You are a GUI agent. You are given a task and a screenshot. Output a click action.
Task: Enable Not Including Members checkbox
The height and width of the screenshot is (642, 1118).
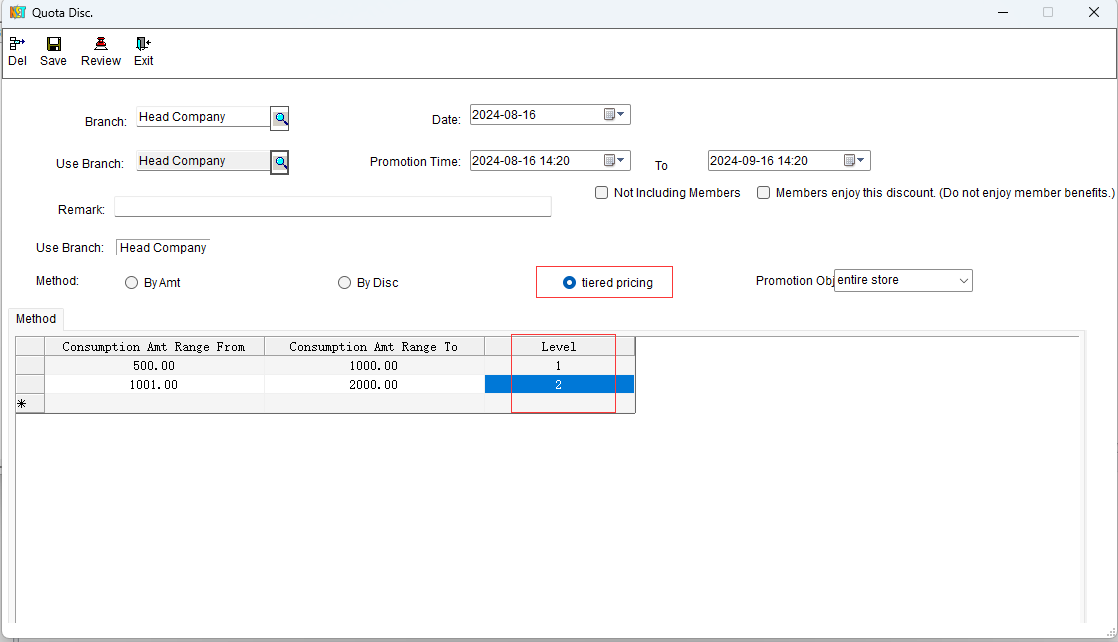click(x=602, y=193)
